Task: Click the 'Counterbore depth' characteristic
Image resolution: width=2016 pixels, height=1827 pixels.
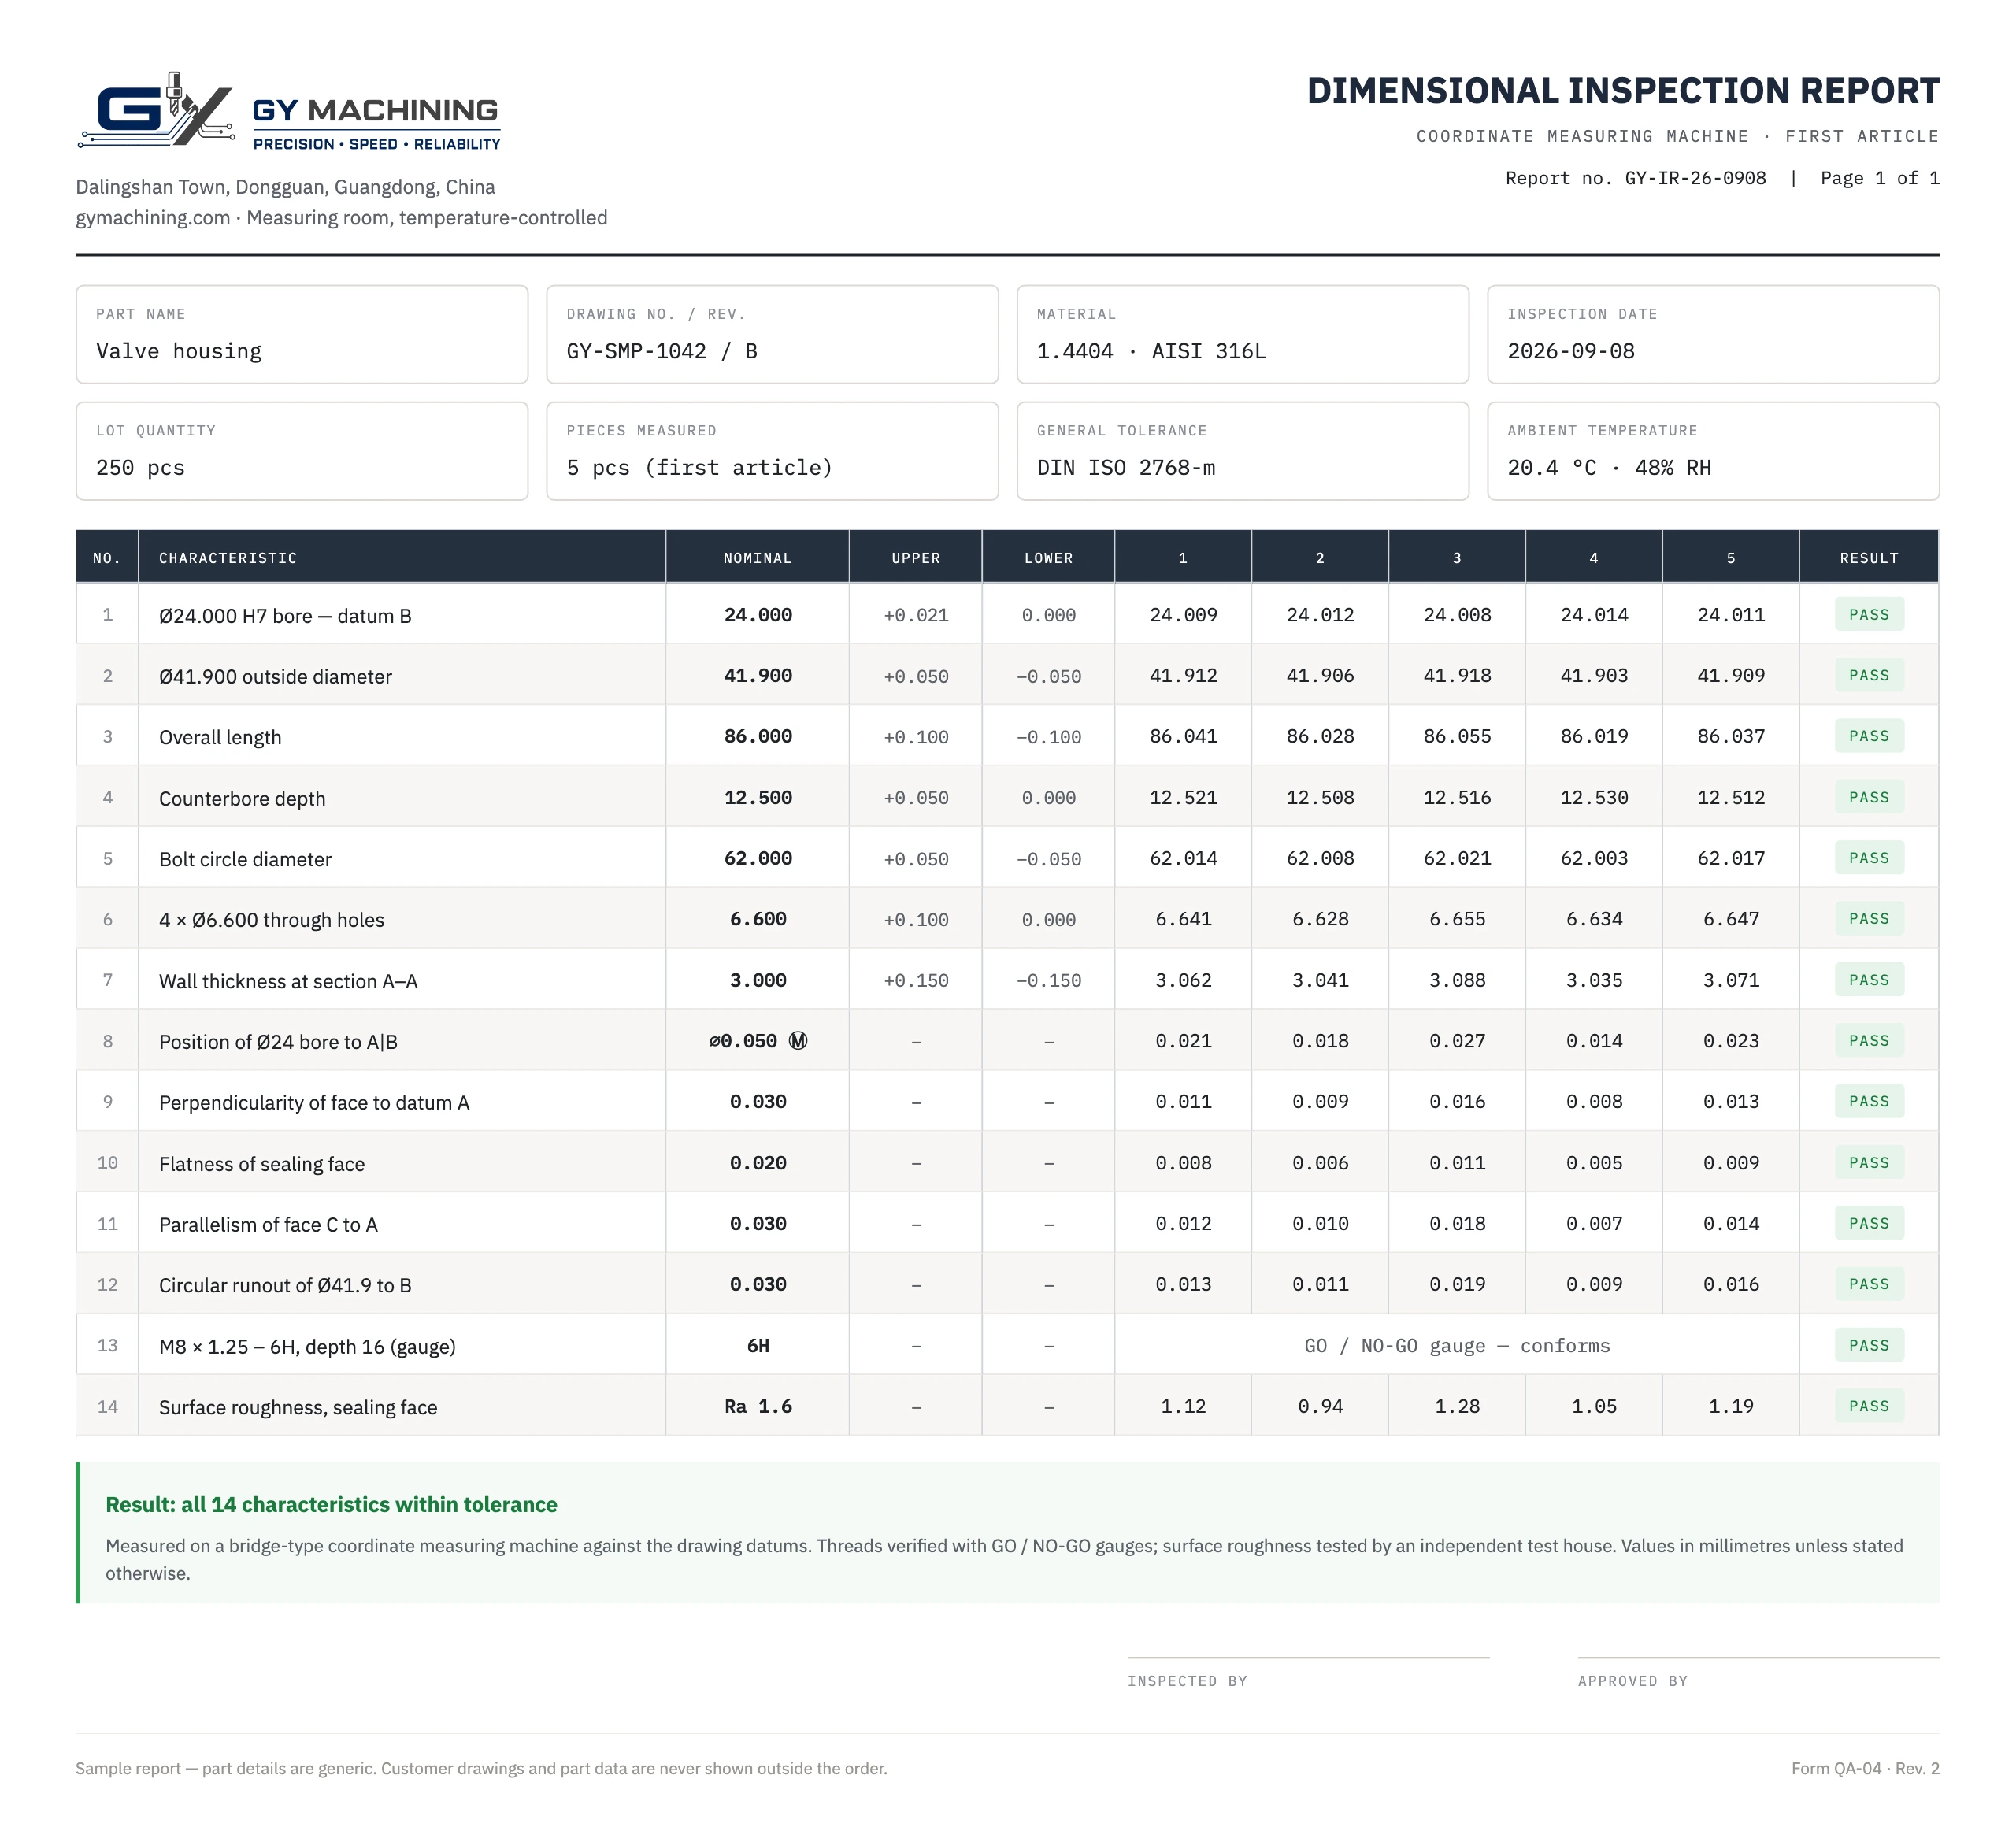Action: tap(242, 799)
